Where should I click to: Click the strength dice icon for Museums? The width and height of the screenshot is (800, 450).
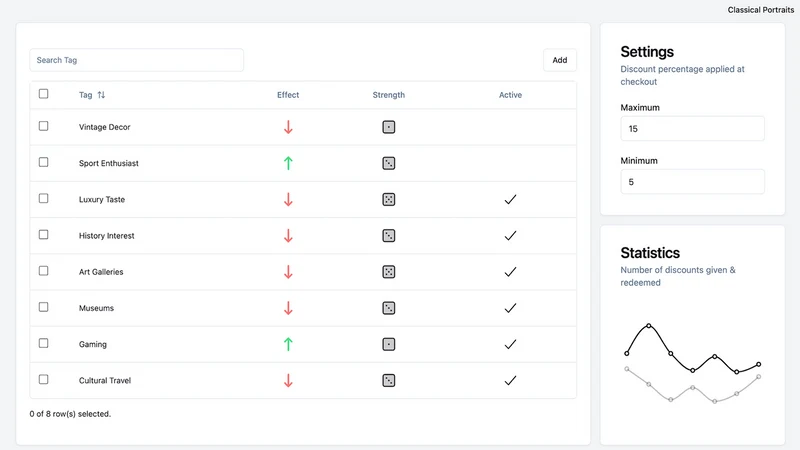[389, 308]
